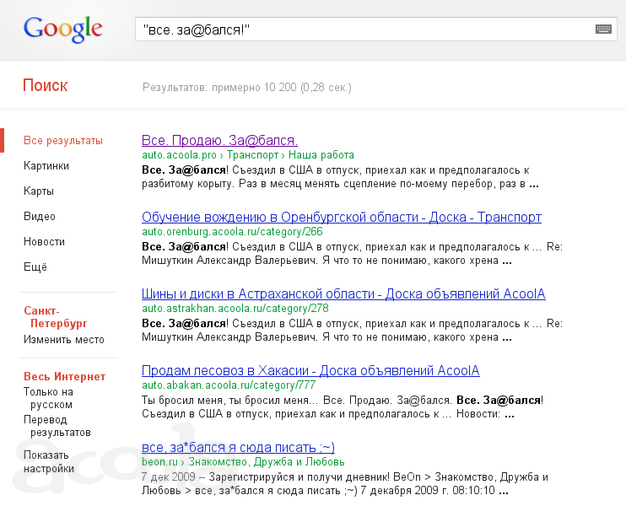Switch to Видео search
Viewport: 626px width, 506px height.
click(39, 216)
